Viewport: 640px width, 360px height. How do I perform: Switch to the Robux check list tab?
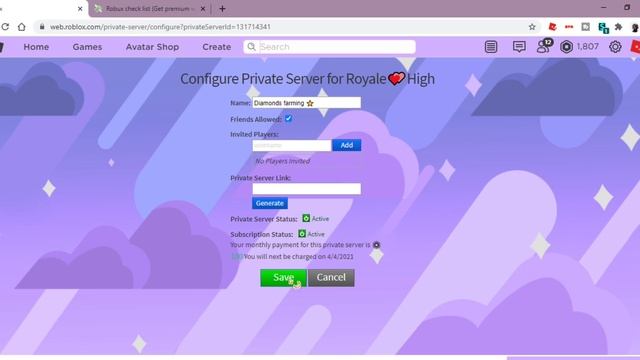pos(149,9)
